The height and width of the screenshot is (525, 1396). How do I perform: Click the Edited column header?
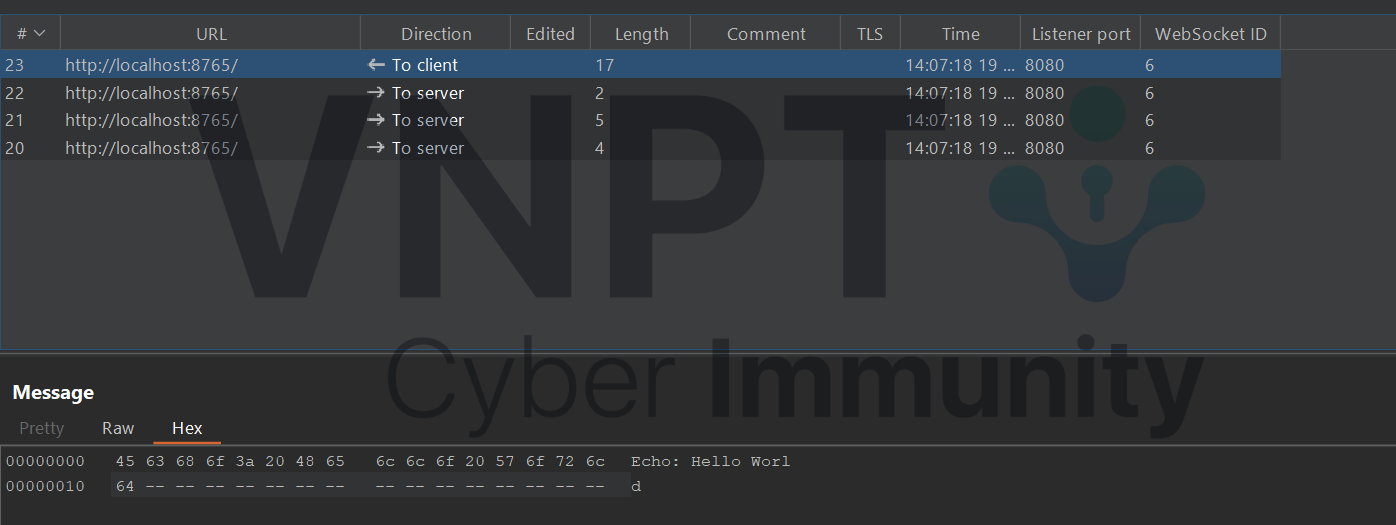[x=550, y=34]
